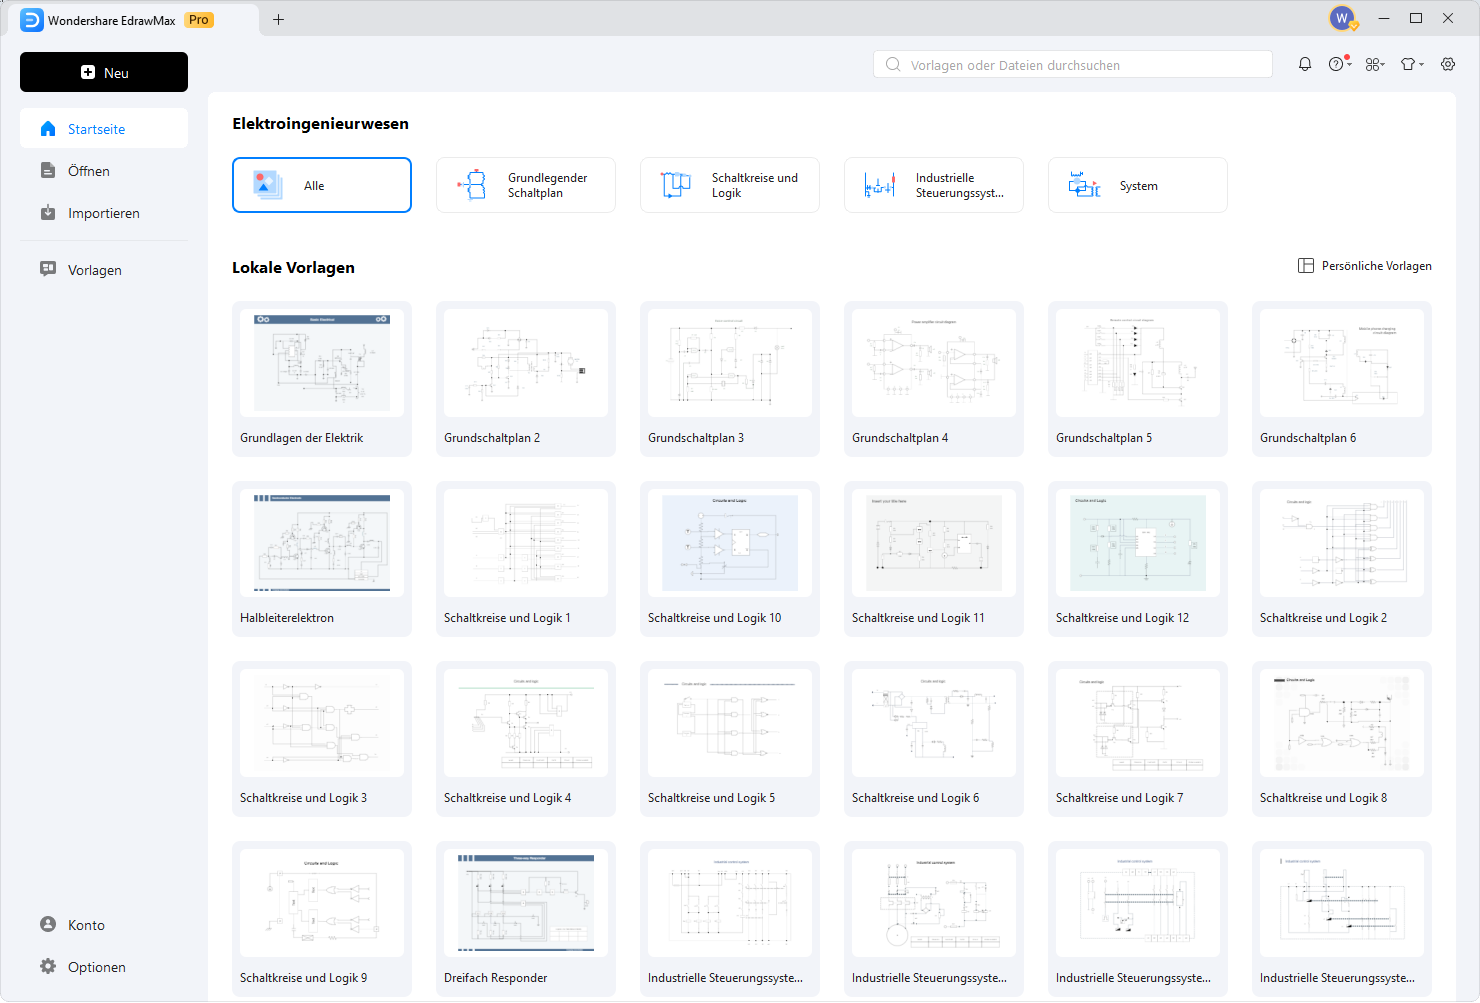Open Schaltkreise und Logik 5 template
This screenshot has height=1003, width=1480.
coord(730,739)
